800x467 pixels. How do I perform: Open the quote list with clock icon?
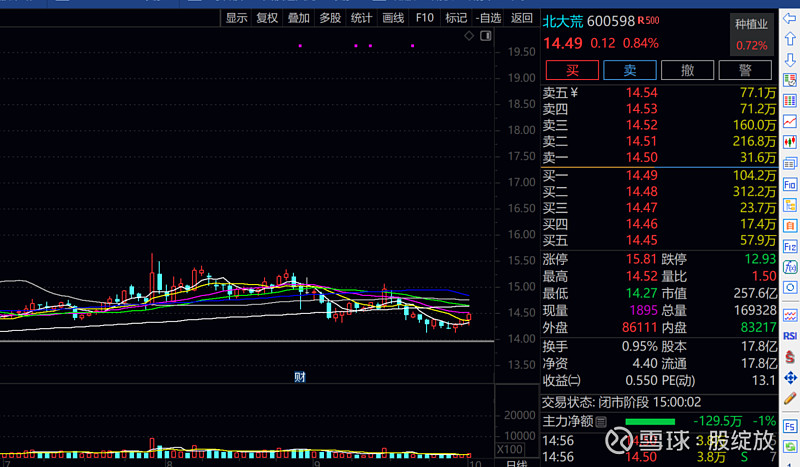point(790,80)
